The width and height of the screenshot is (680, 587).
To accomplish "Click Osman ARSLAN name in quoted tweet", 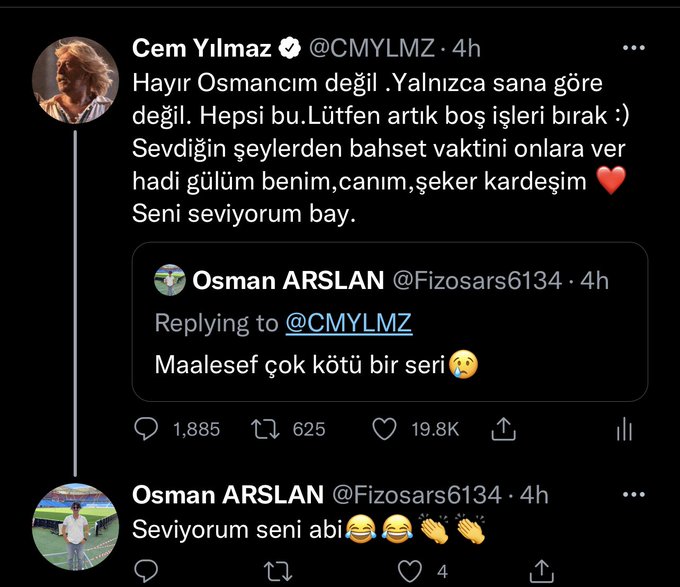I will click(x=288, y=281).
